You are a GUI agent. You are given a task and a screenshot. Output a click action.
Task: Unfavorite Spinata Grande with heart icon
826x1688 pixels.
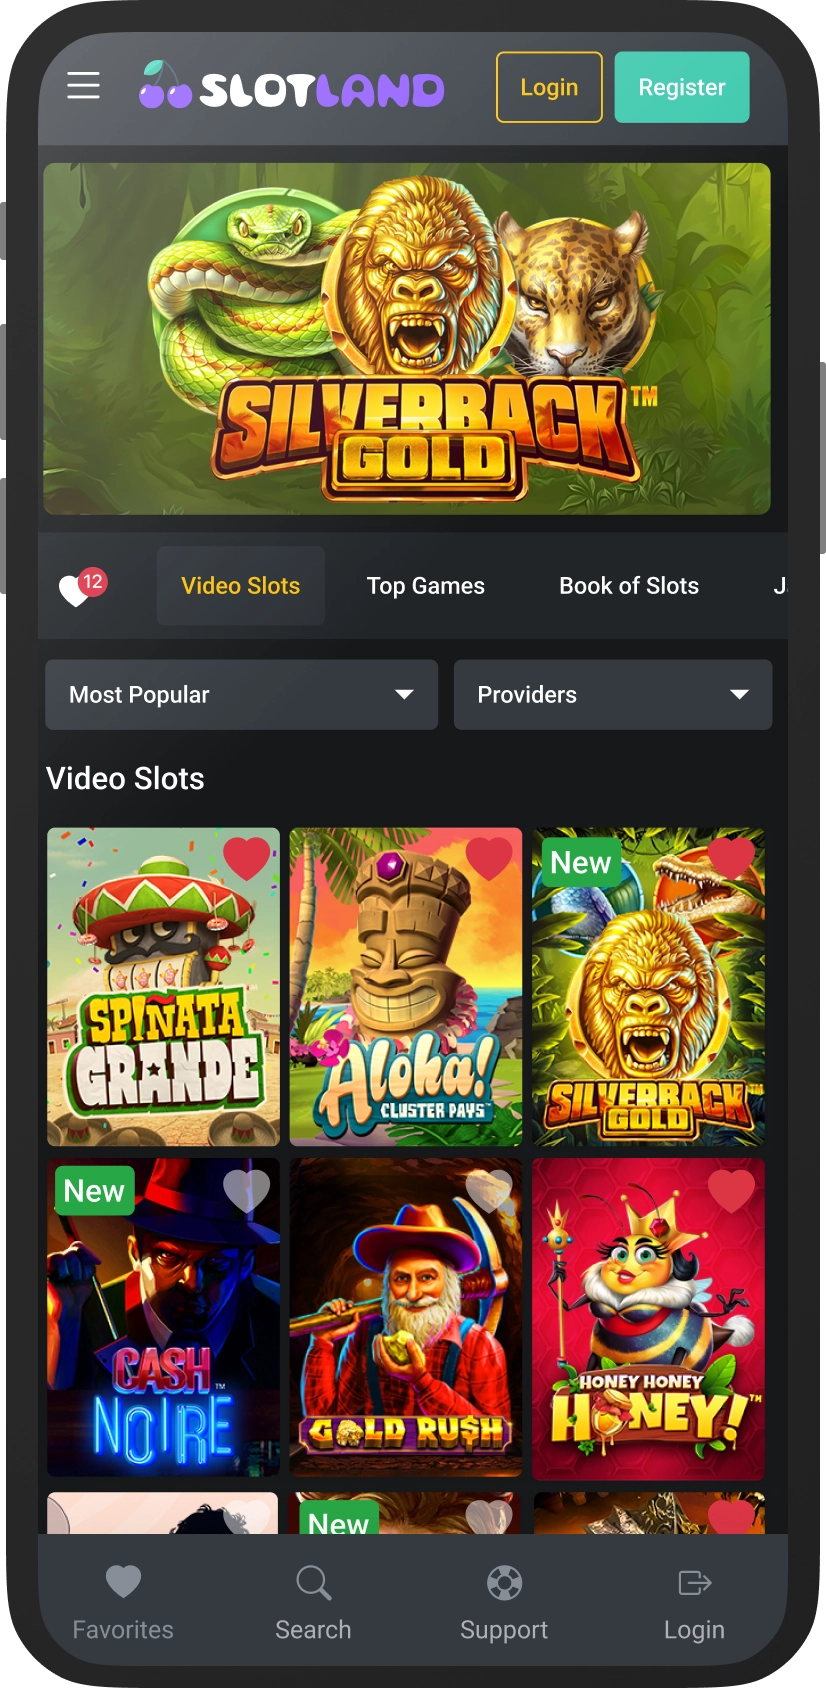pos(246,859)
